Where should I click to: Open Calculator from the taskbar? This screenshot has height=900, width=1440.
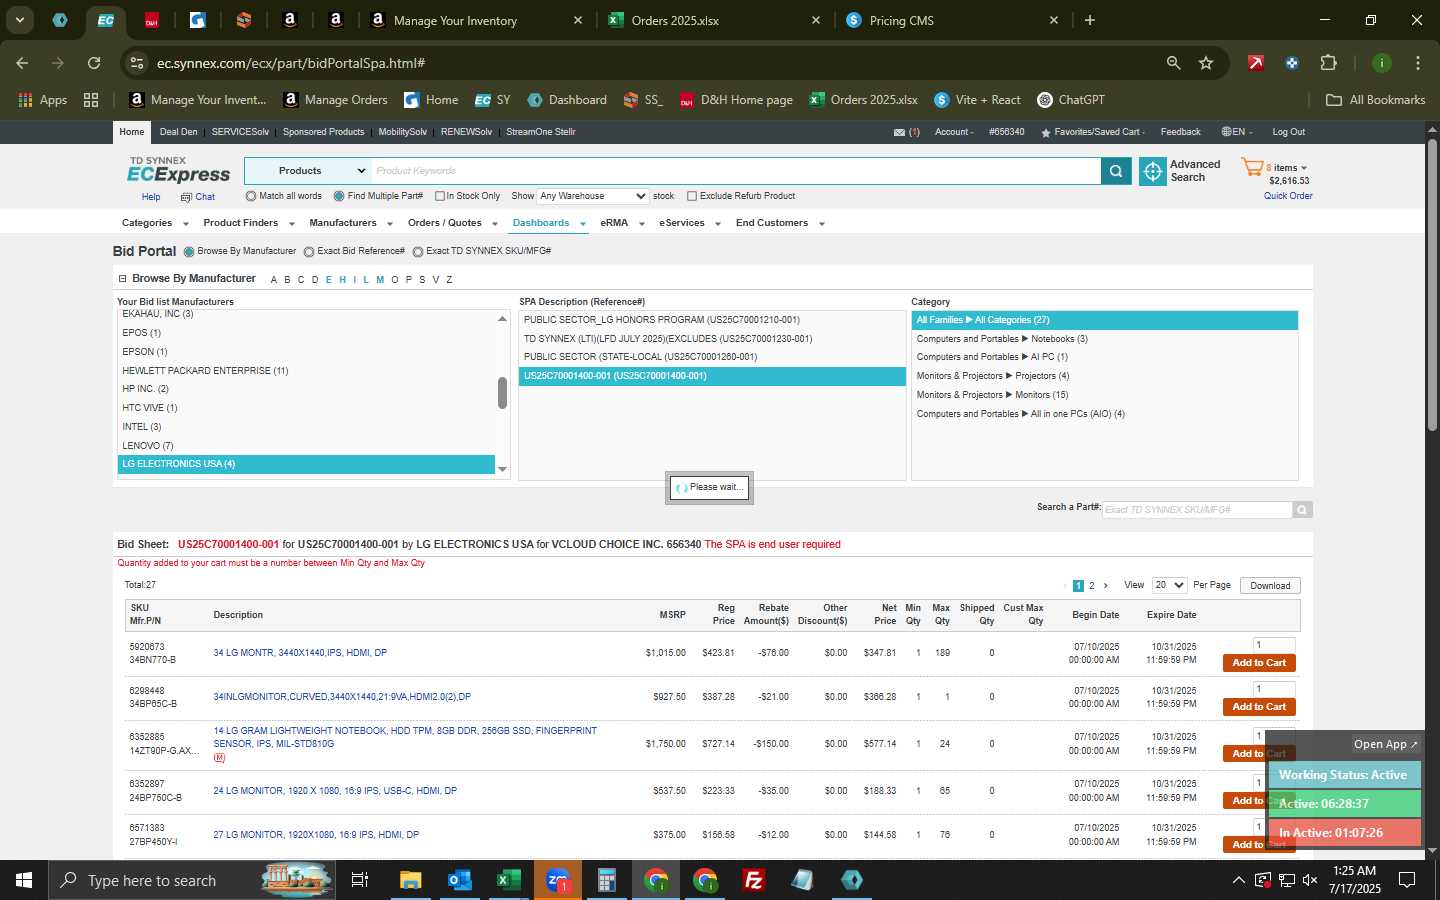pos(606,880)
